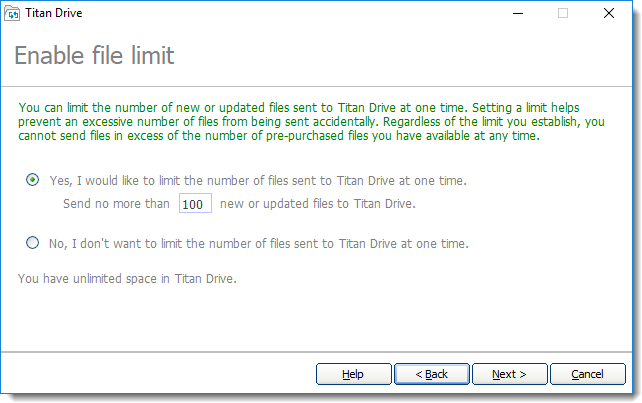Screen dimensions: 642x403
Task: Click the 'Yes, I would like to limit' option text
Action: (x=258, y=181)
